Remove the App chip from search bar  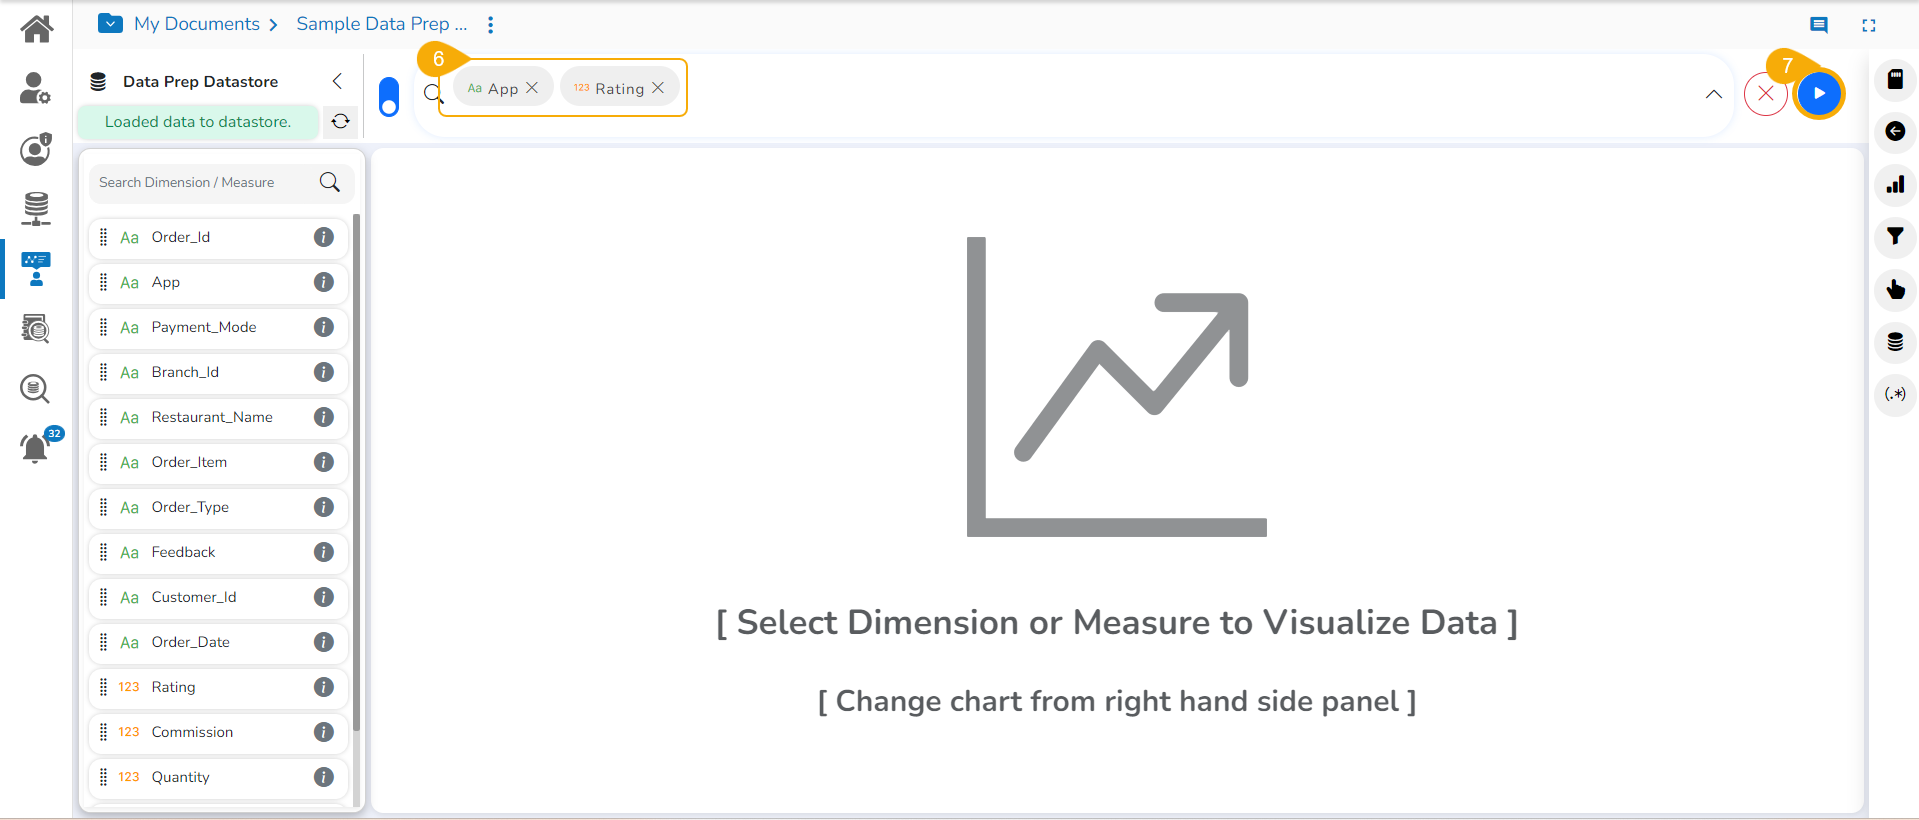tap(532, 88)
